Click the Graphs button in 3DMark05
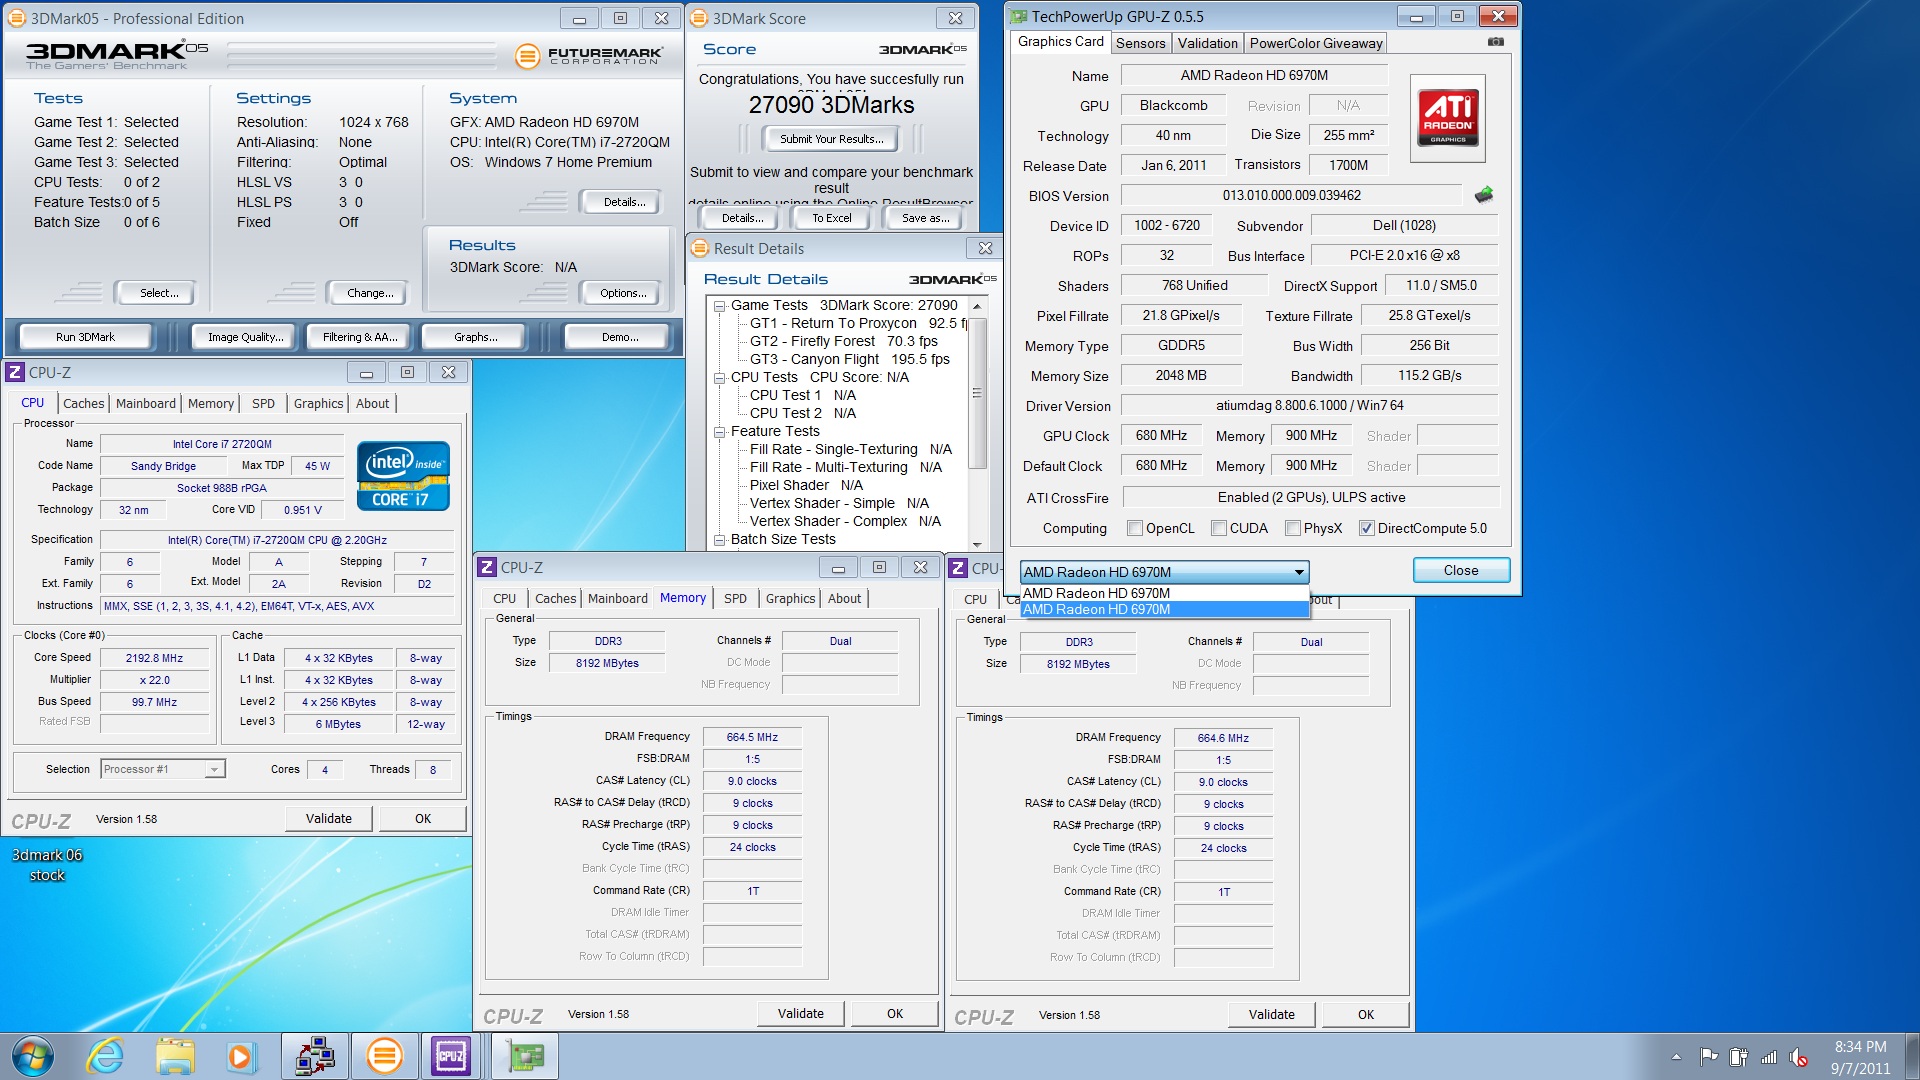1920x1080 pixels. click(476, 337)
